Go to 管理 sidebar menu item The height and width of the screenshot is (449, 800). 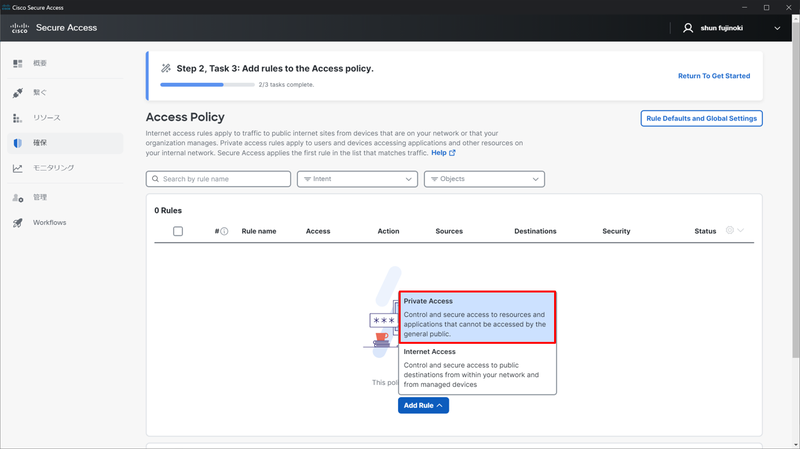coord(65,197)
